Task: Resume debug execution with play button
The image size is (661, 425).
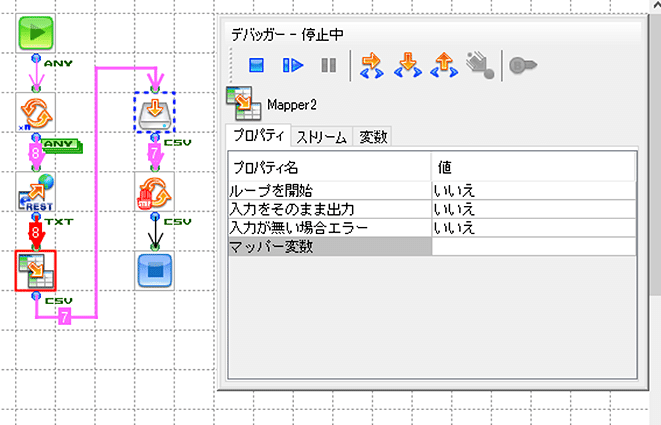Action: (292, 66)
